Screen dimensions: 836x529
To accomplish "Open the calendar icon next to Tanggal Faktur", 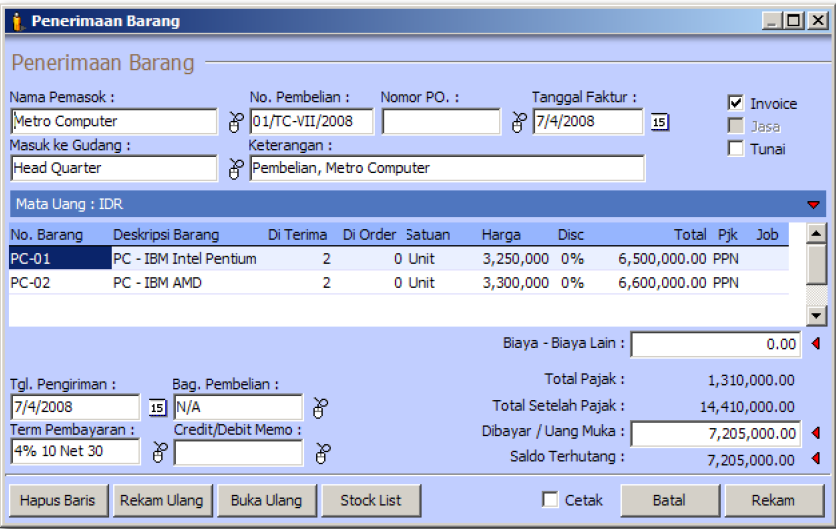I will 660,122.
